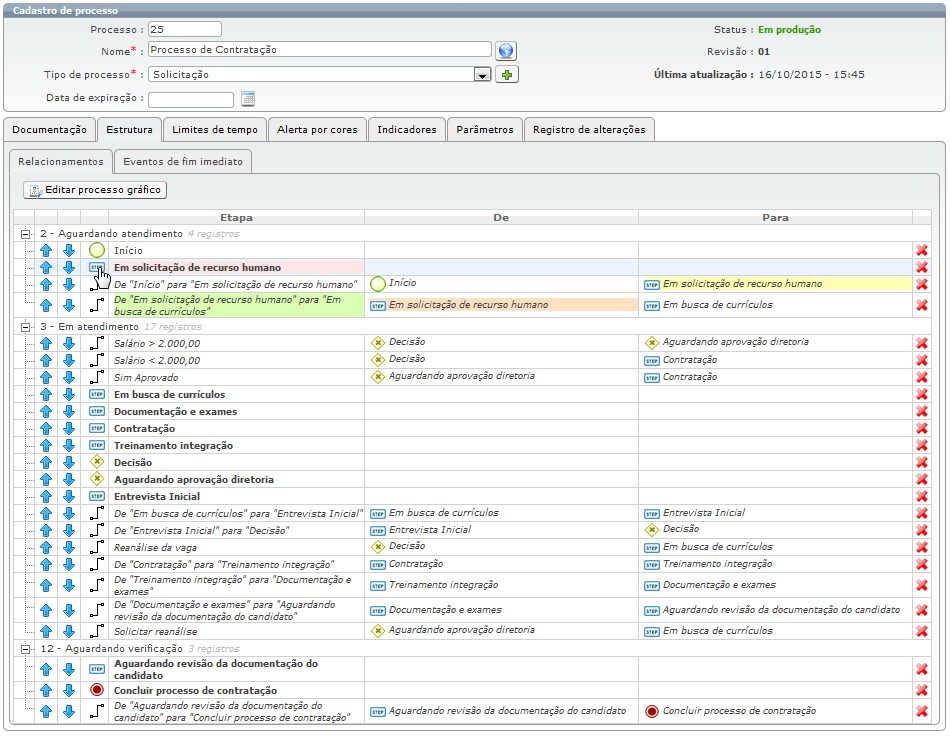
Task: Switch to the Limites de tempo tab
Action: tap(214, 130)
